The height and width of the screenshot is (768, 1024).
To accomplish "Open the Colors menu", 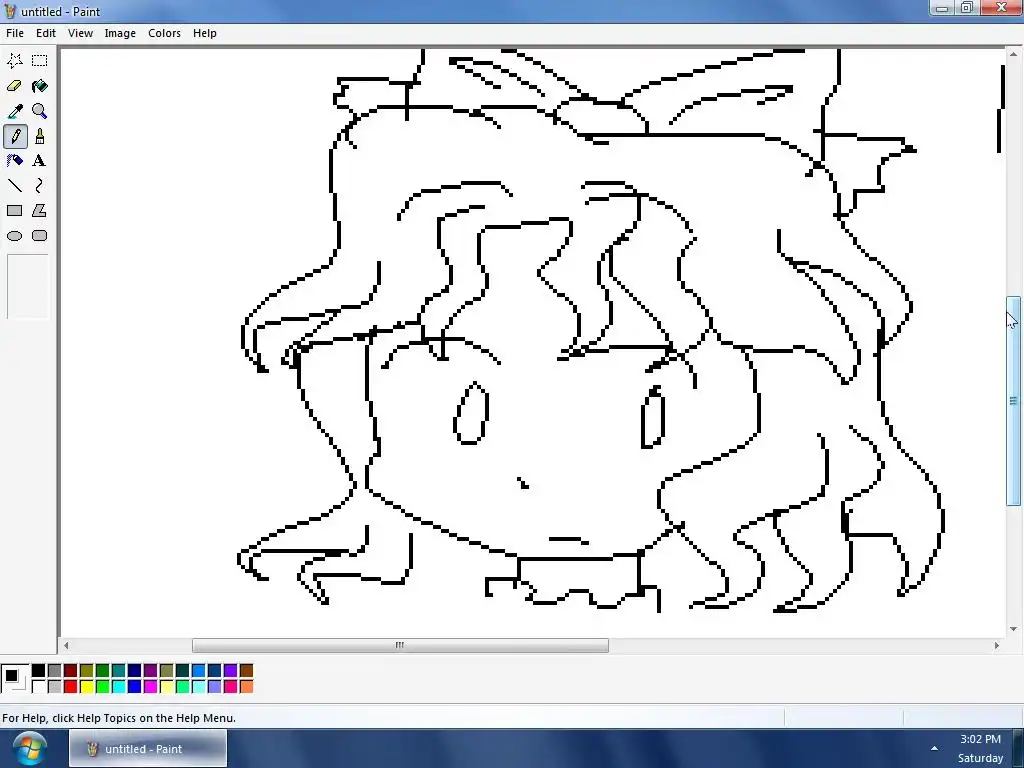I will pos(165,33).
